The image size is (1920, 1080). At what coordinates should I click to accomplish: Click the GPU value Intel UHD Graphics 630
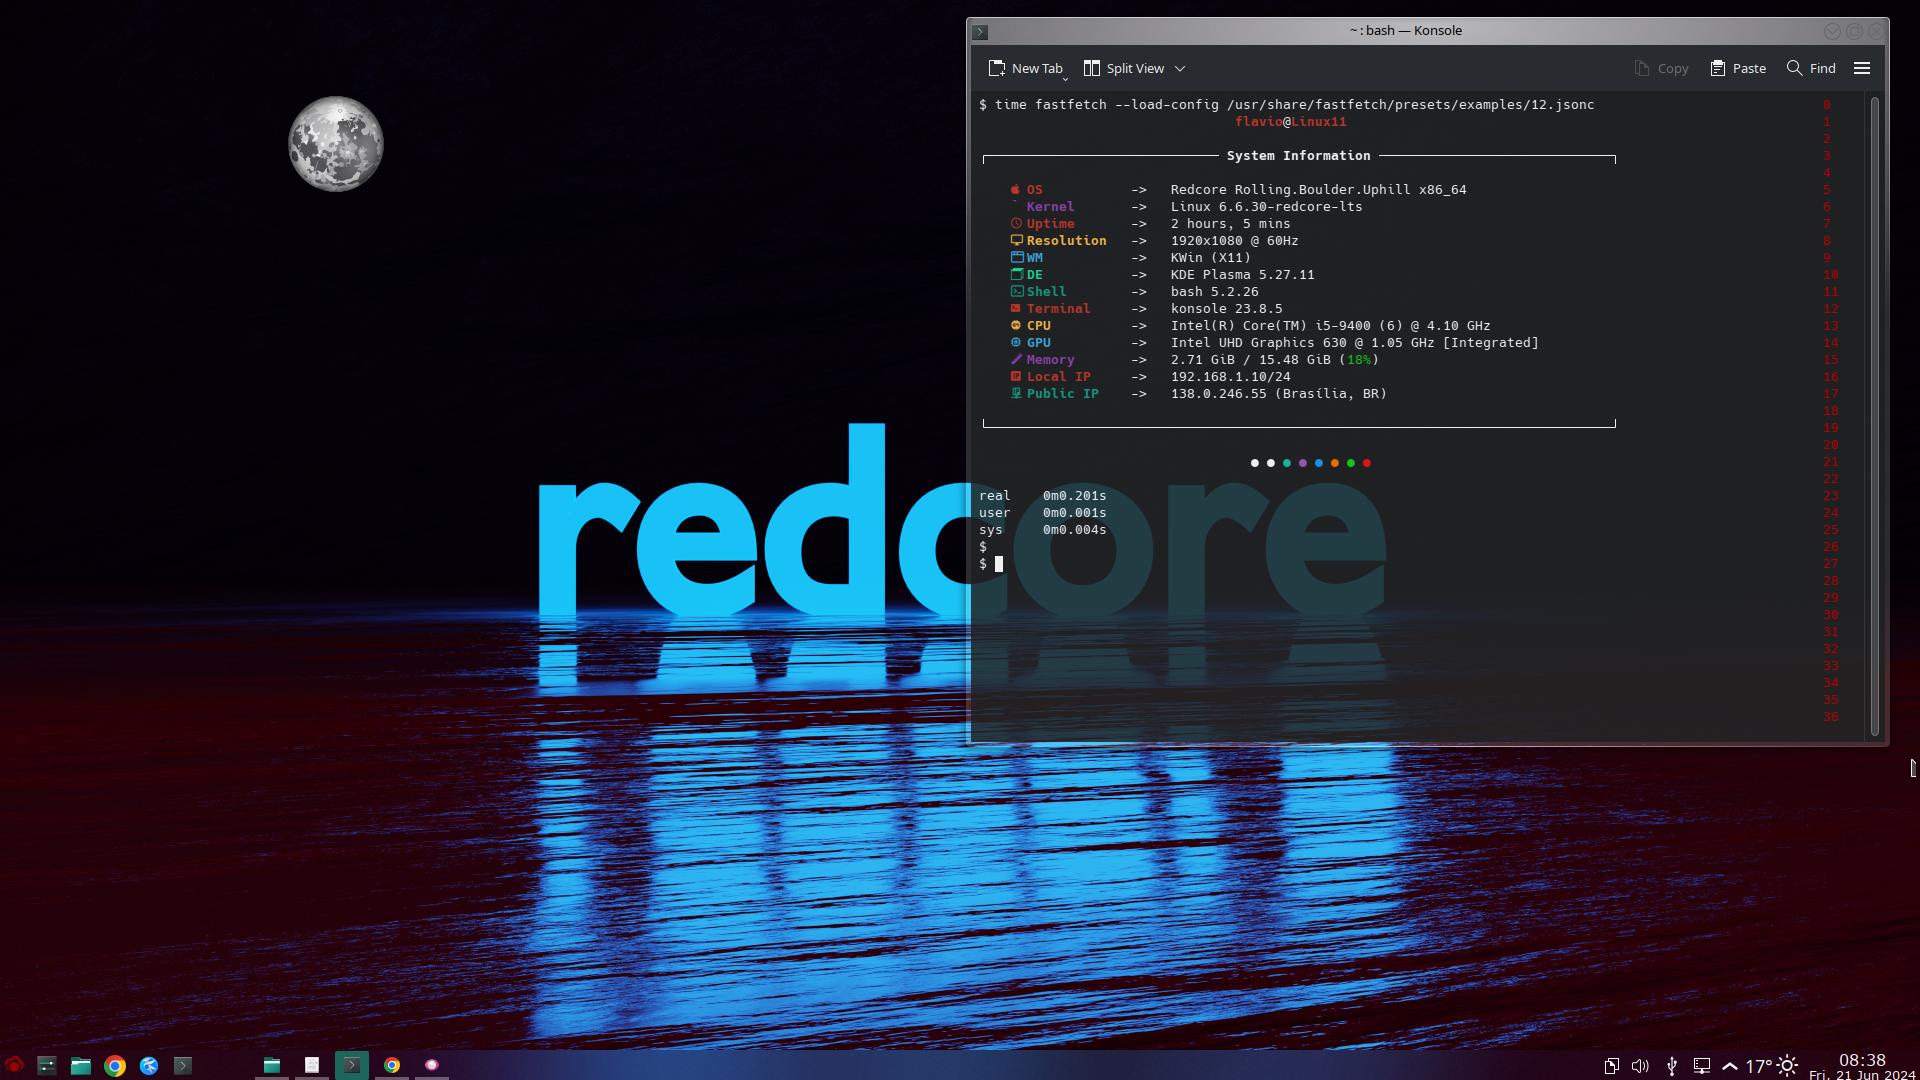pyautogui.click(x=1354, y=343)
